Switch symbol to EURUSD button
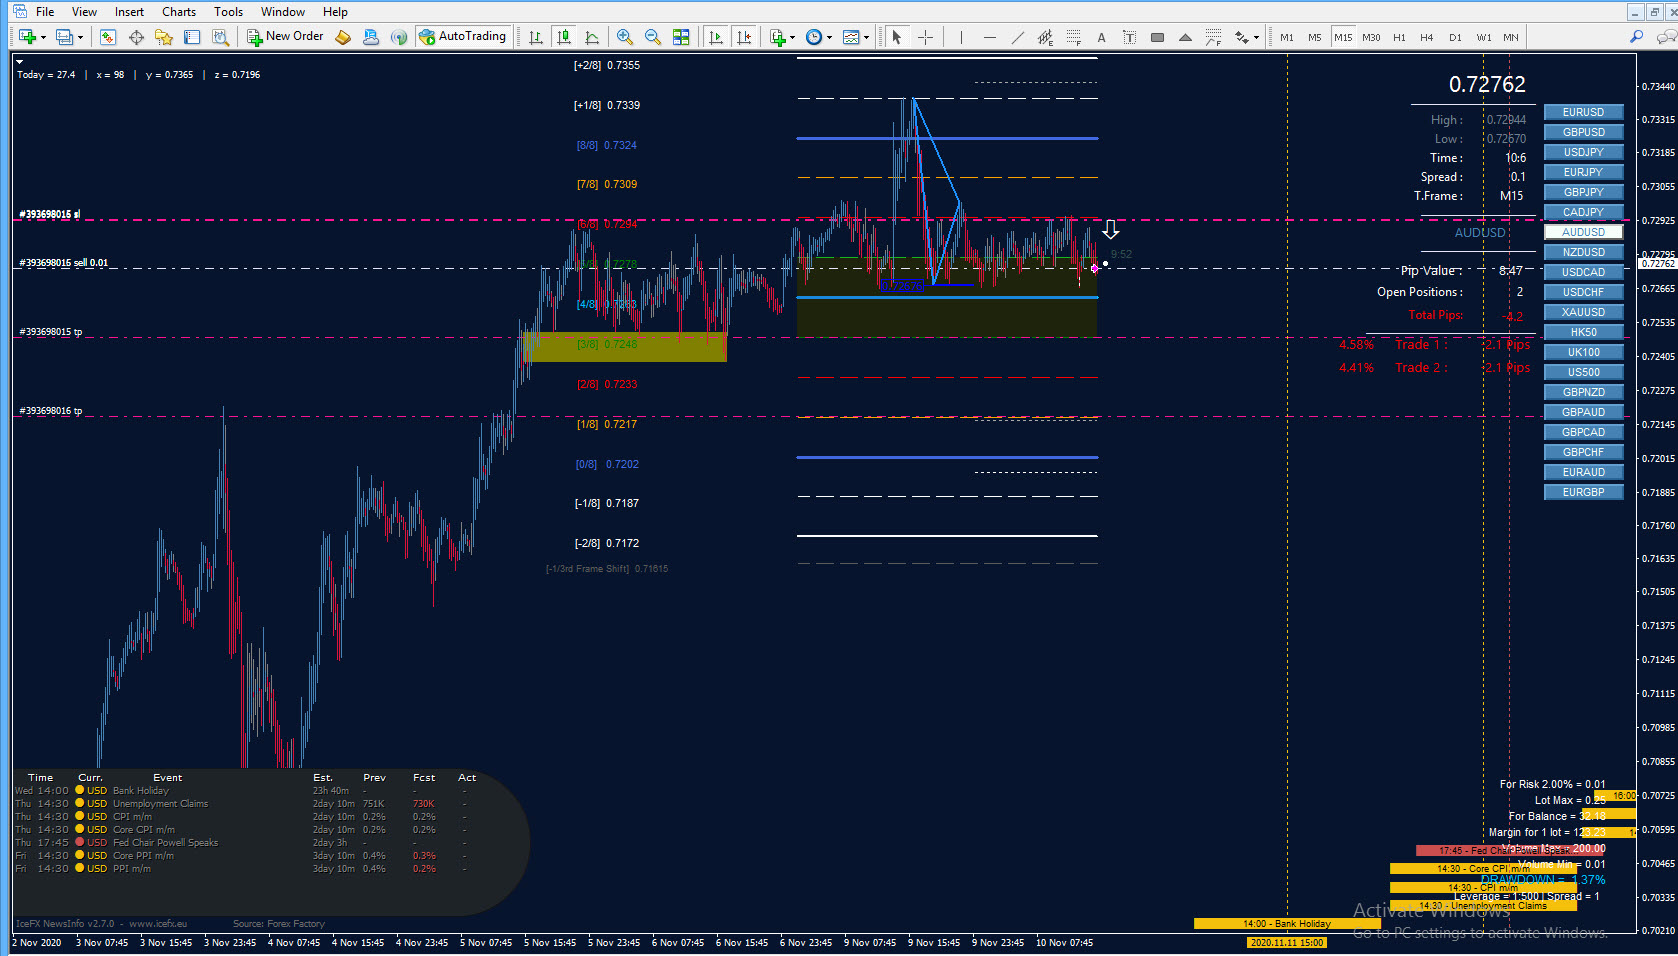Screen dimensions: 1678x956 [x=1583, y=112]
